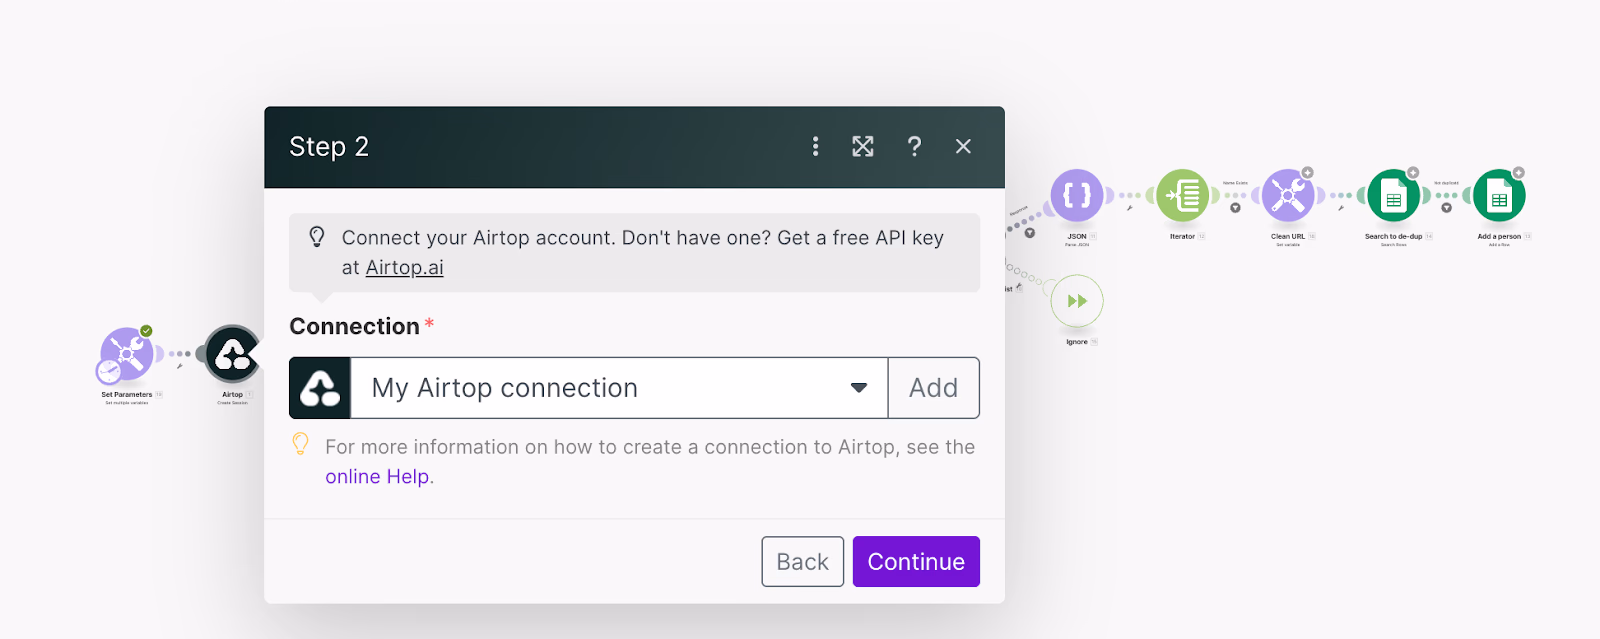1600x639 pixels.
Task: Open the Not duplicate filter before Add a person
Action: coord(1446,208)
